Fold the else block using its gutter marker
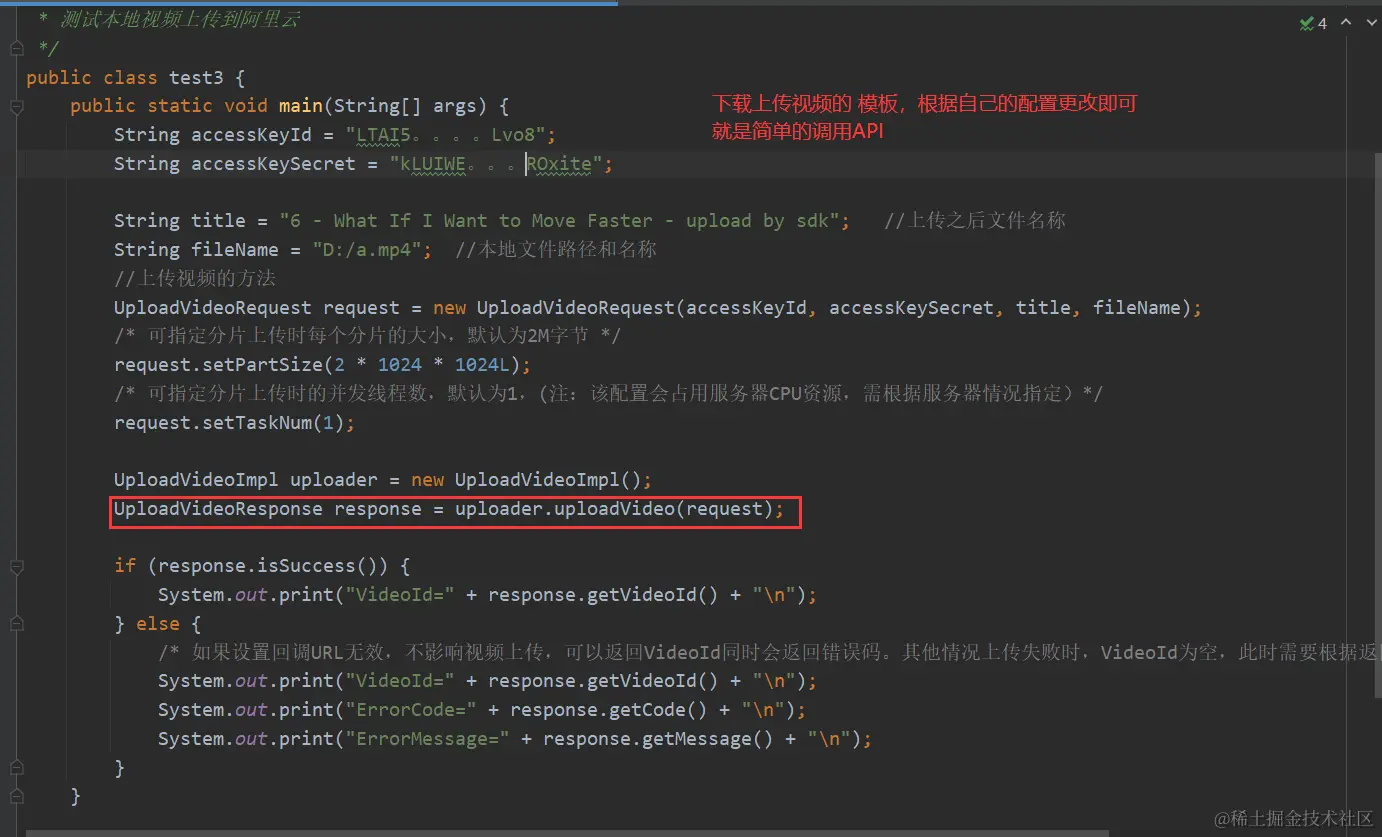The height and width of the screenshot is (837, 1382). click(x=16, y=624)
